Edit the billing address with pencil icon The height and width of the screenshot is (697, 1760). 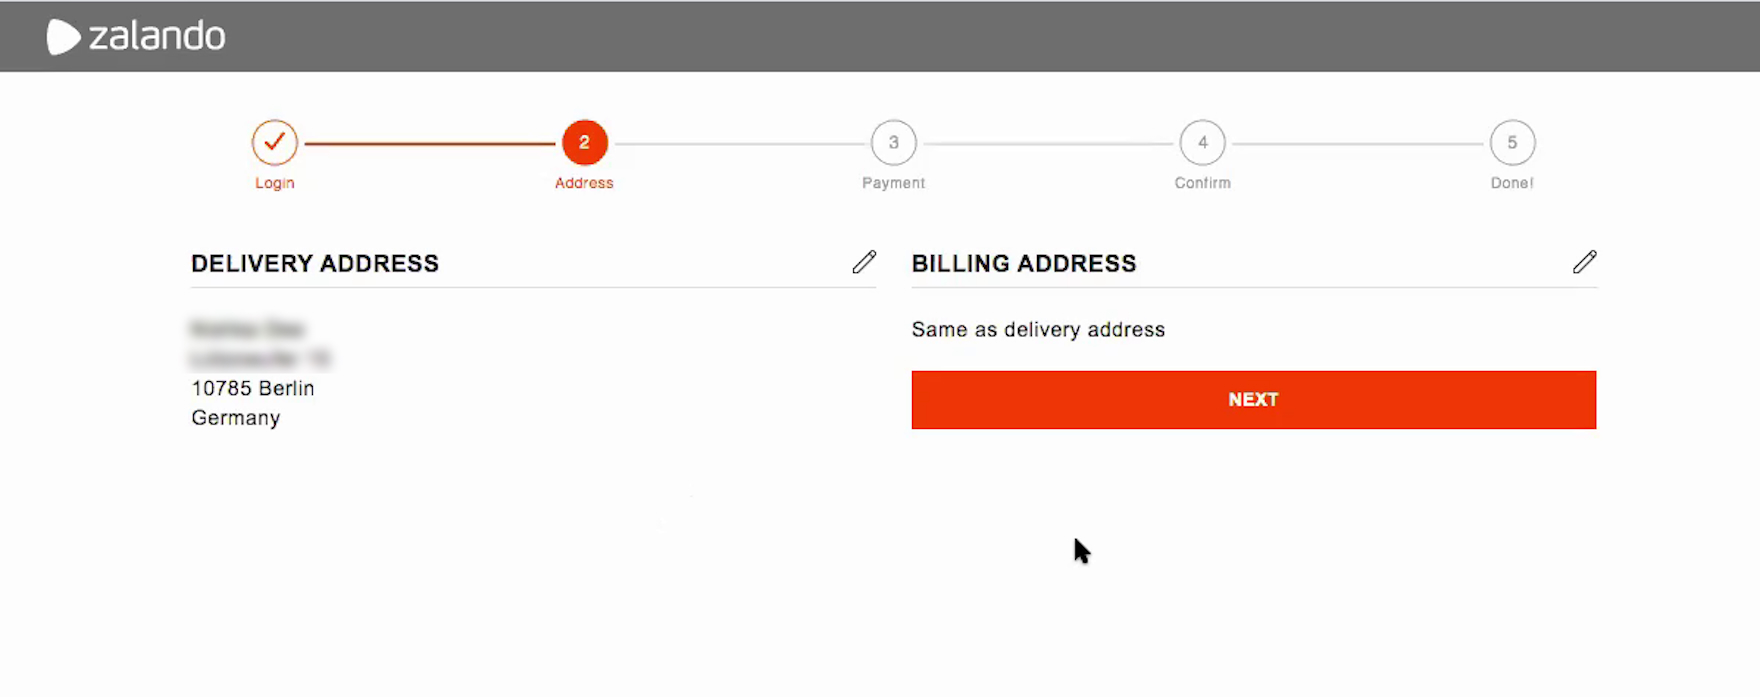pos(1584,262)
